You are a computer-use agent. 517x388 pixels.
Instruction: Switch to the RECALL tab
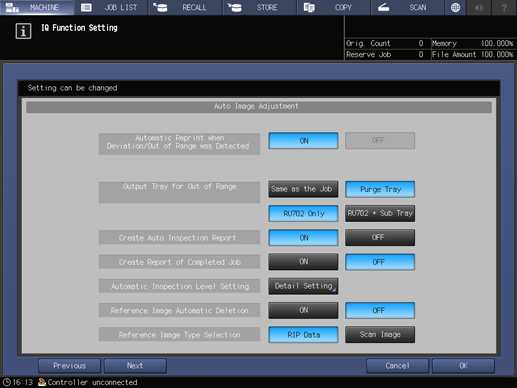tap(186, 7)
